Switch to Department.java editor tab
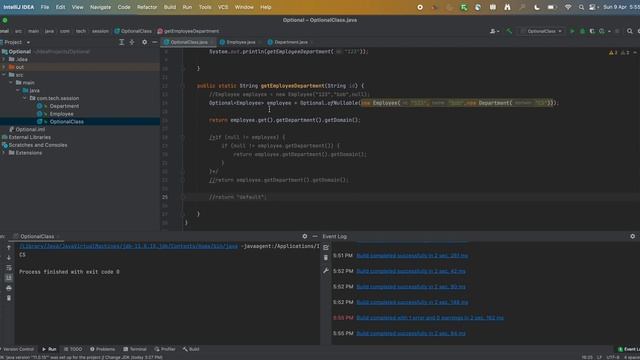 pos(291,42)
